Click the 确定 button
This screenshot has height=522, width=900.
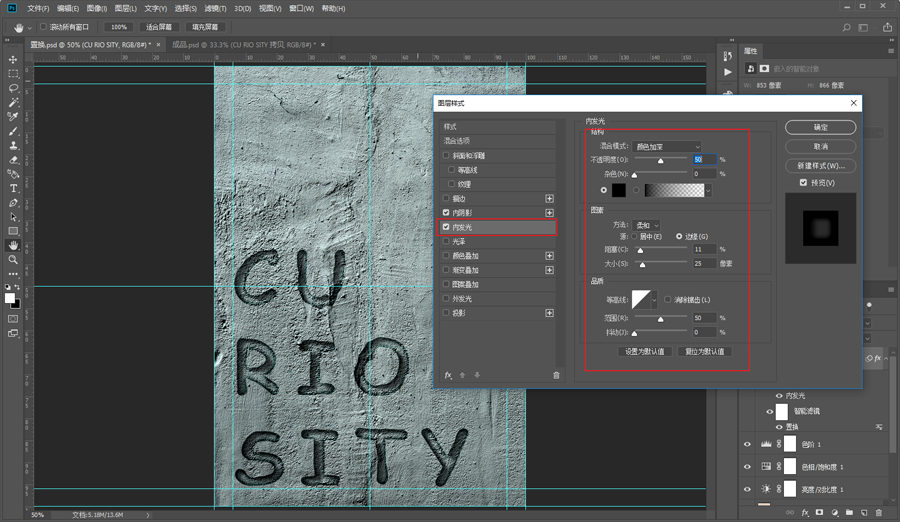pos(820,128)
